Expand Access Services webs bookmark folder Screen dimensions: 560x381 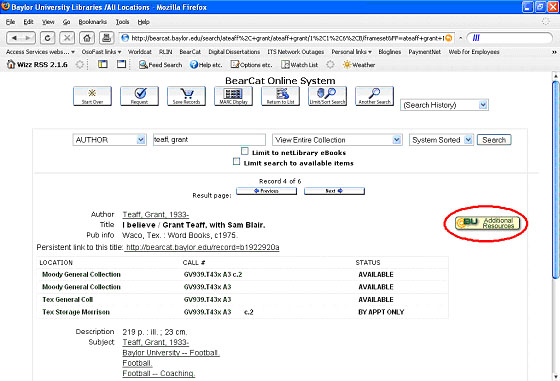[40, 52]
